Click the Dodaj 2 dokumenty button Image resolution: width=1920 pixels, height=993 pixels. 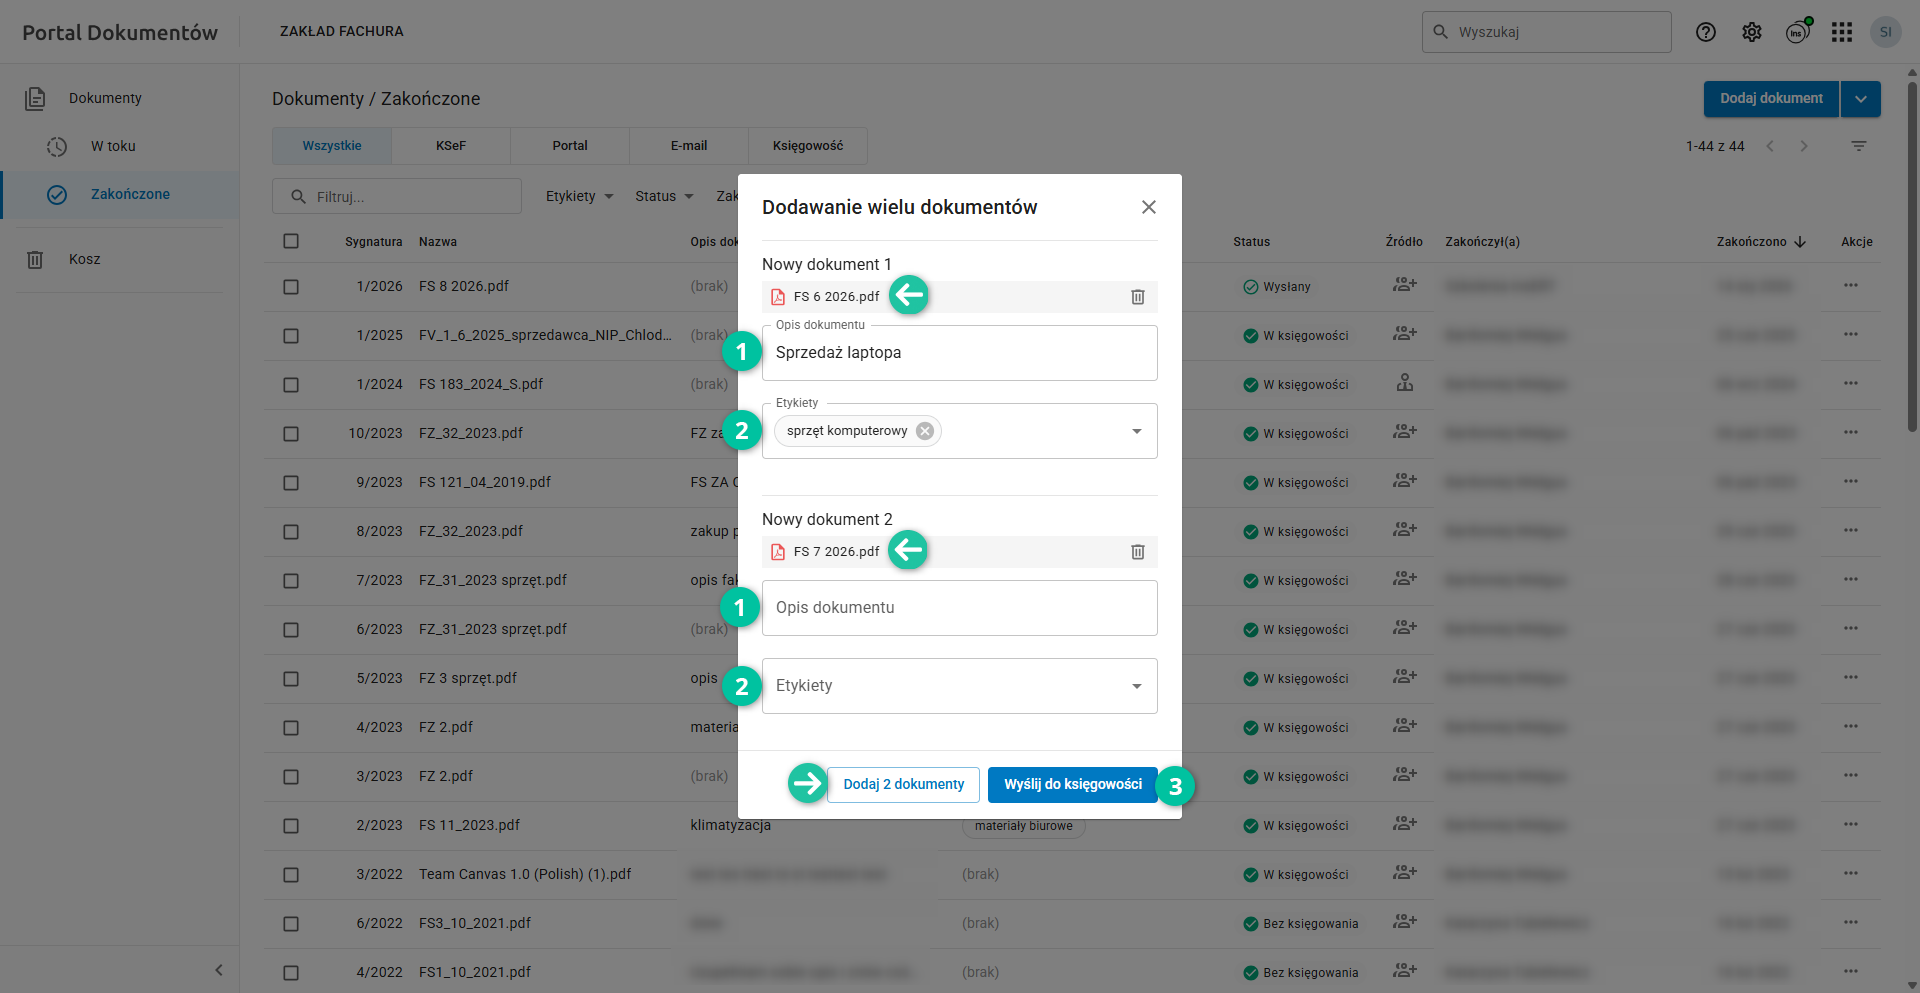(x=903, y=785)
